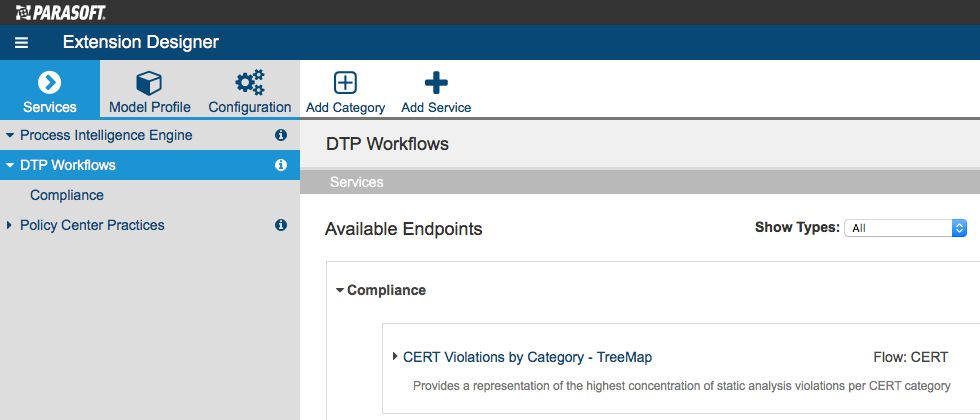Viewport: 980px width, 420px height.
Task: Collapse the Process Intelligence Engine category
Action: click(x=9, y=135)
